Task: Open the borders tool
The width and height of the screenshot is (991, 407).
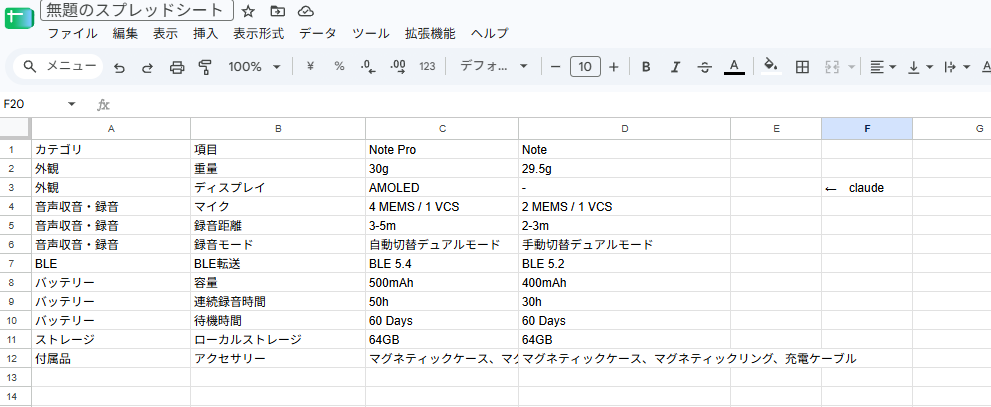Action: [802, 67]
